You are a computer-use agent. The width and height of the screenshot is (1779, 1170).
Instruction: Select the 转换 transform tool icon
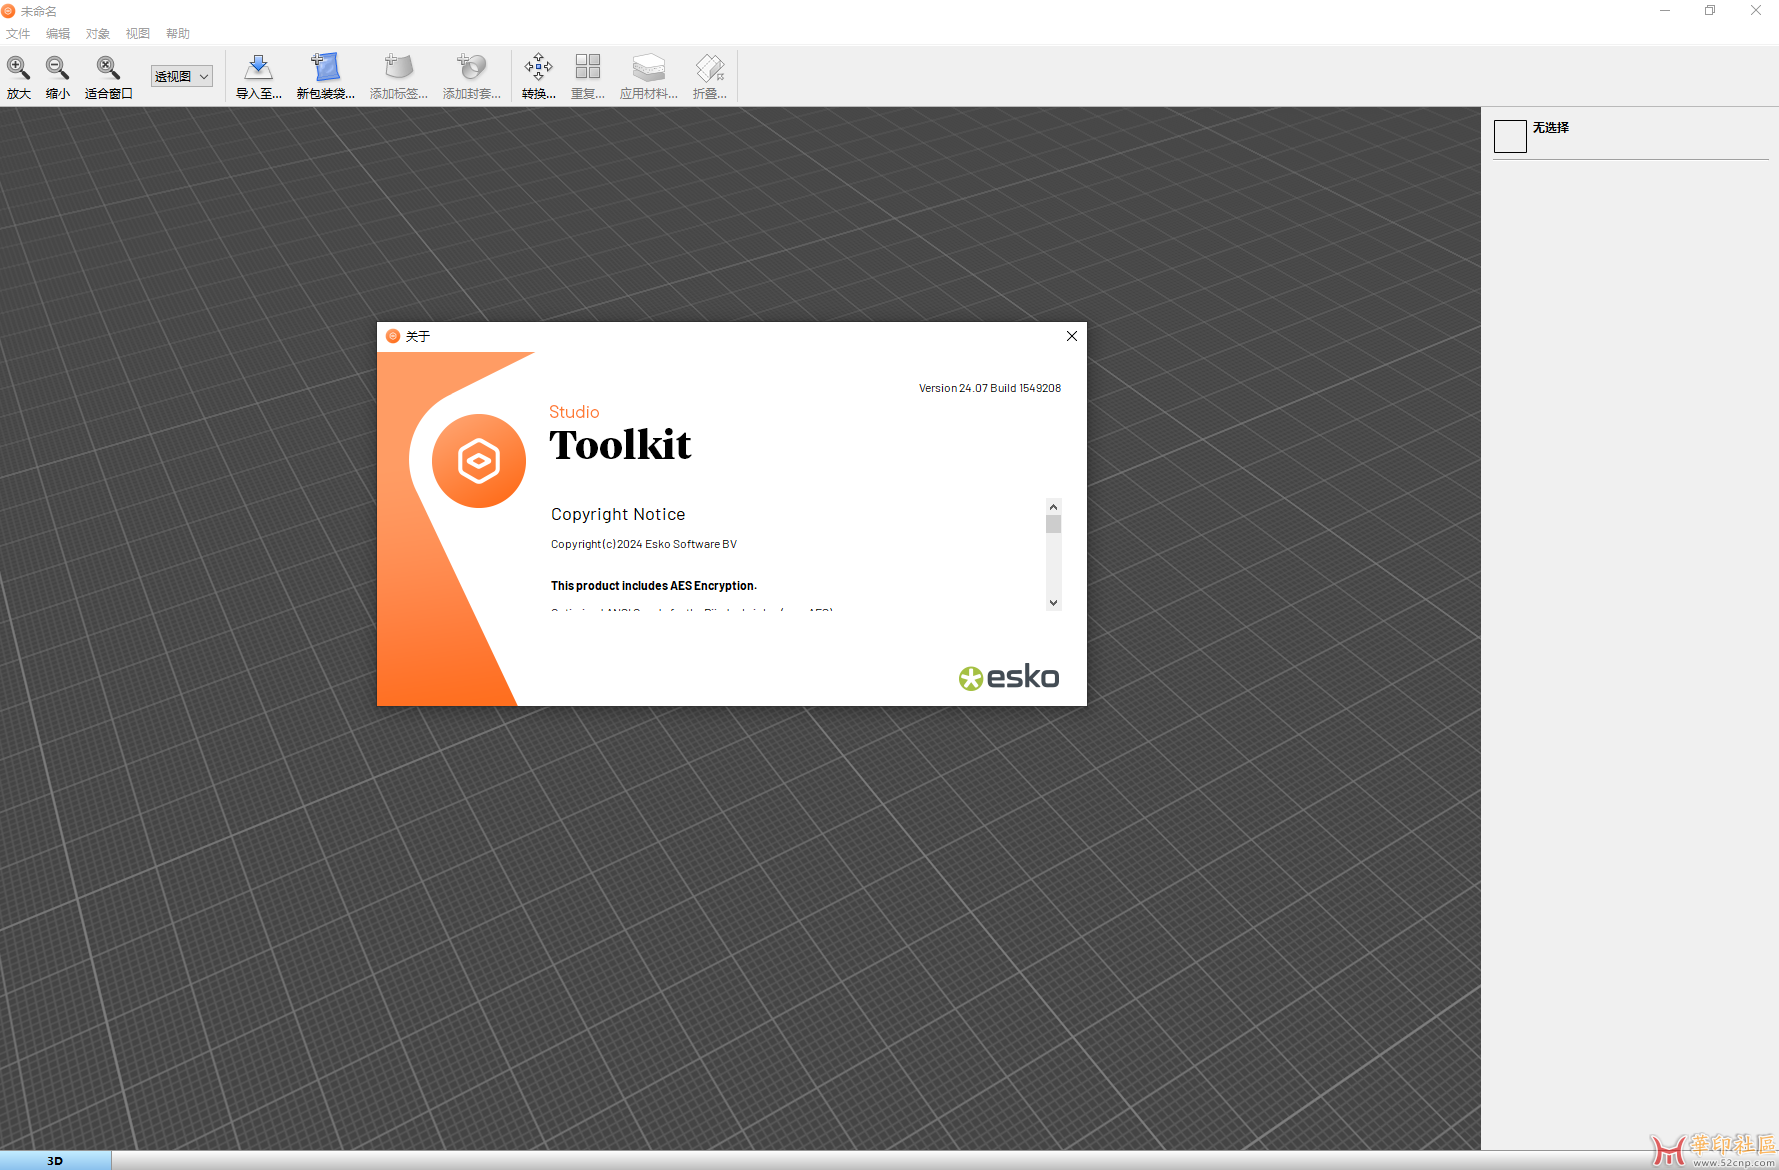pos(538,67)
